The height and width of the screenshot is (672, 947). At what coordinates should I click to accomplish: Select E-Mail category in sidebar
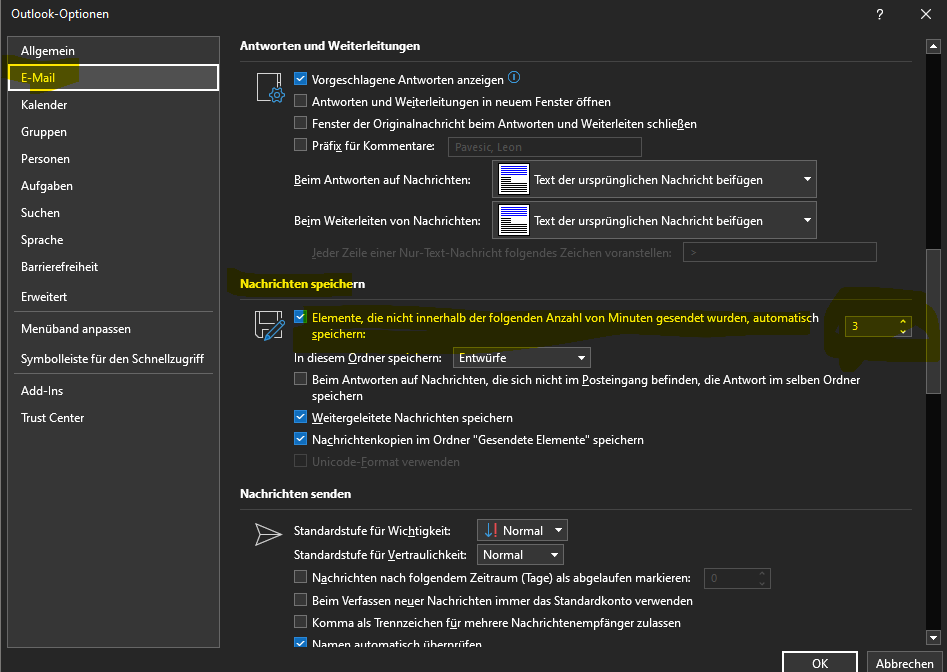point(114,77)
